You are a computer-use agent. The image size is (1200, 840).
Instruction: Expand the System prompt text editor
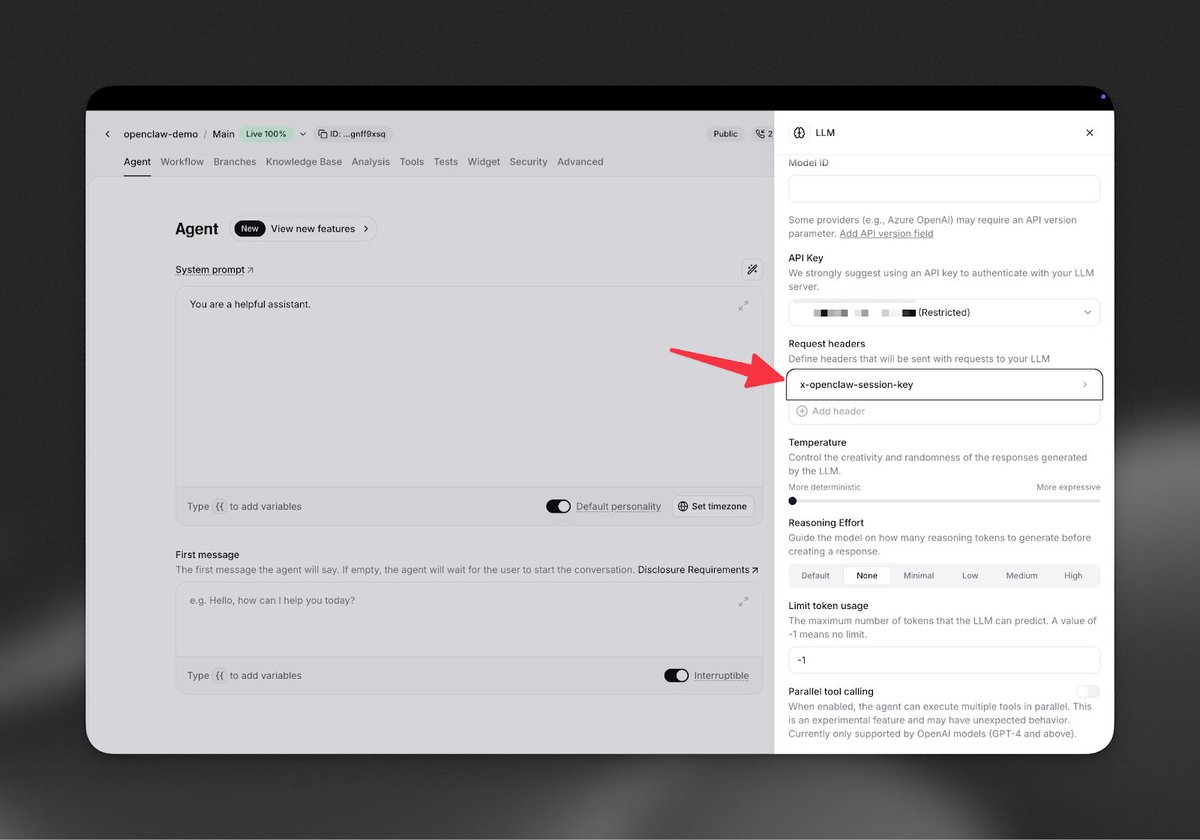point(743,305)
